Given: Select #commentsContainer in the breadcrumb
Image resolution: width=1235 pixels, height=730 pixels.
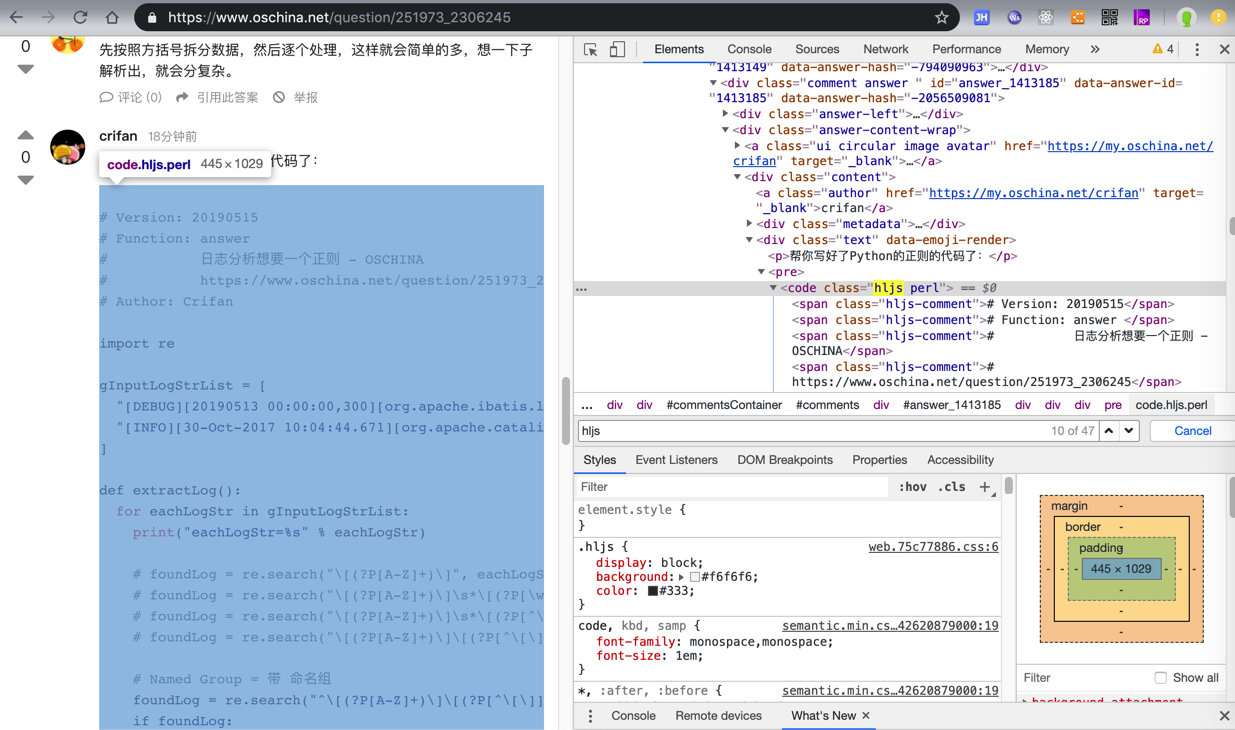Looking at the screenshot, I should (724, 405).
